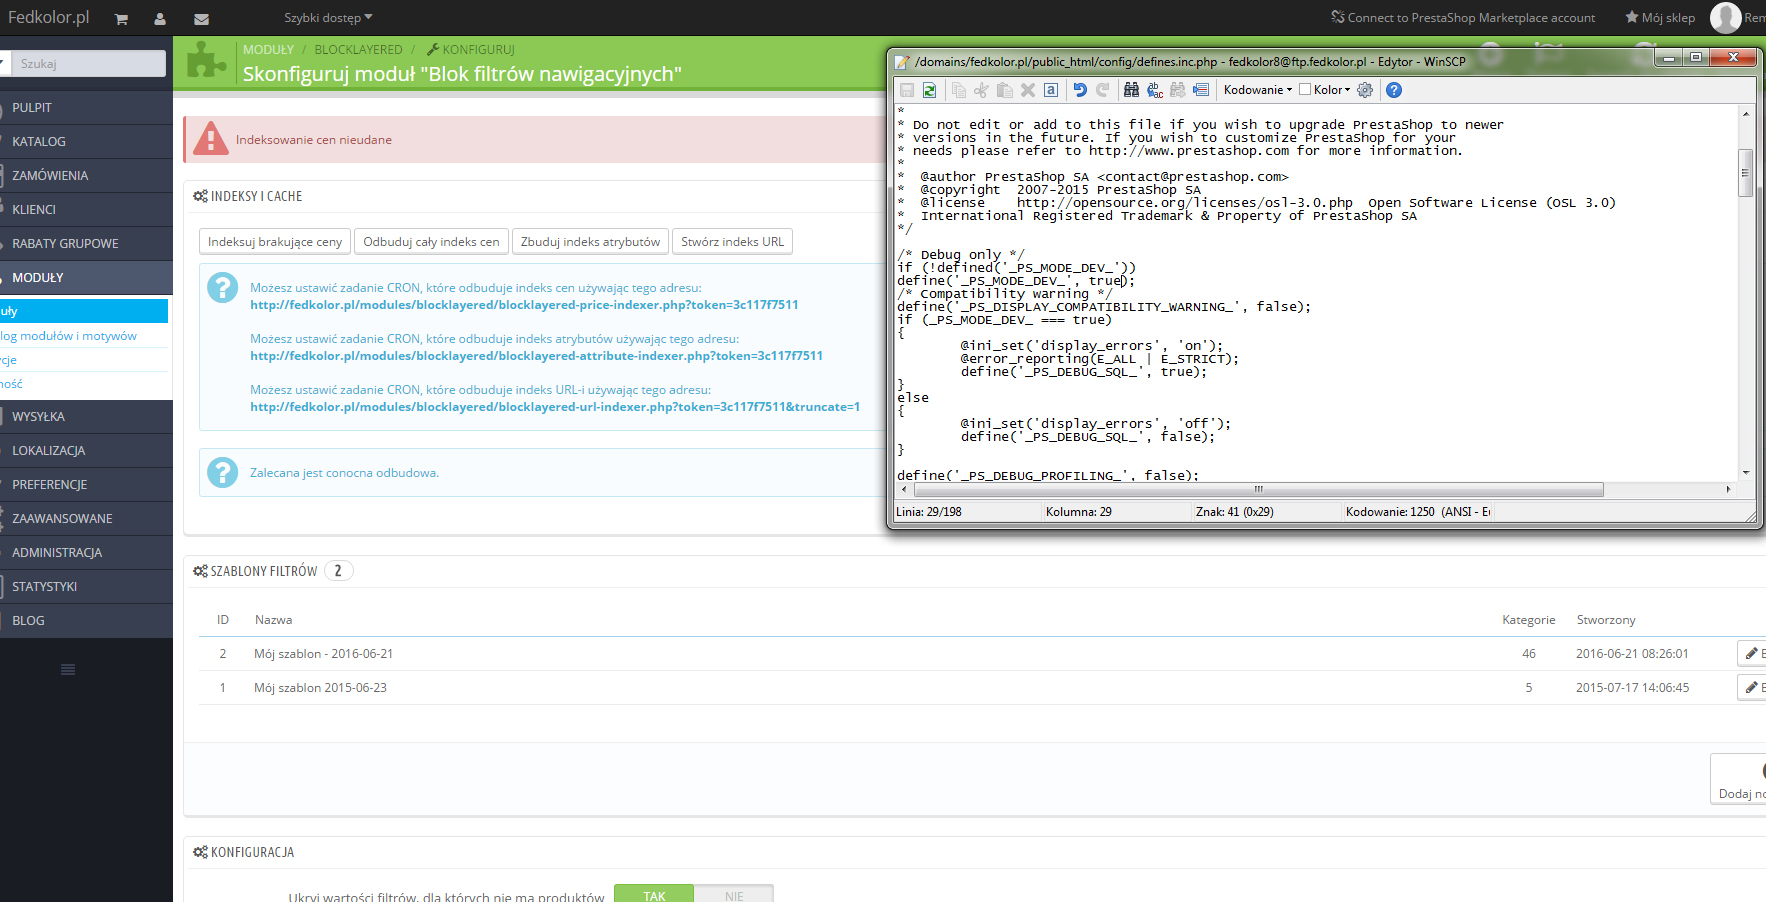Set hide empty filter values to NIE
This screenshot has width=1766, height=902.
coord(734,894)
